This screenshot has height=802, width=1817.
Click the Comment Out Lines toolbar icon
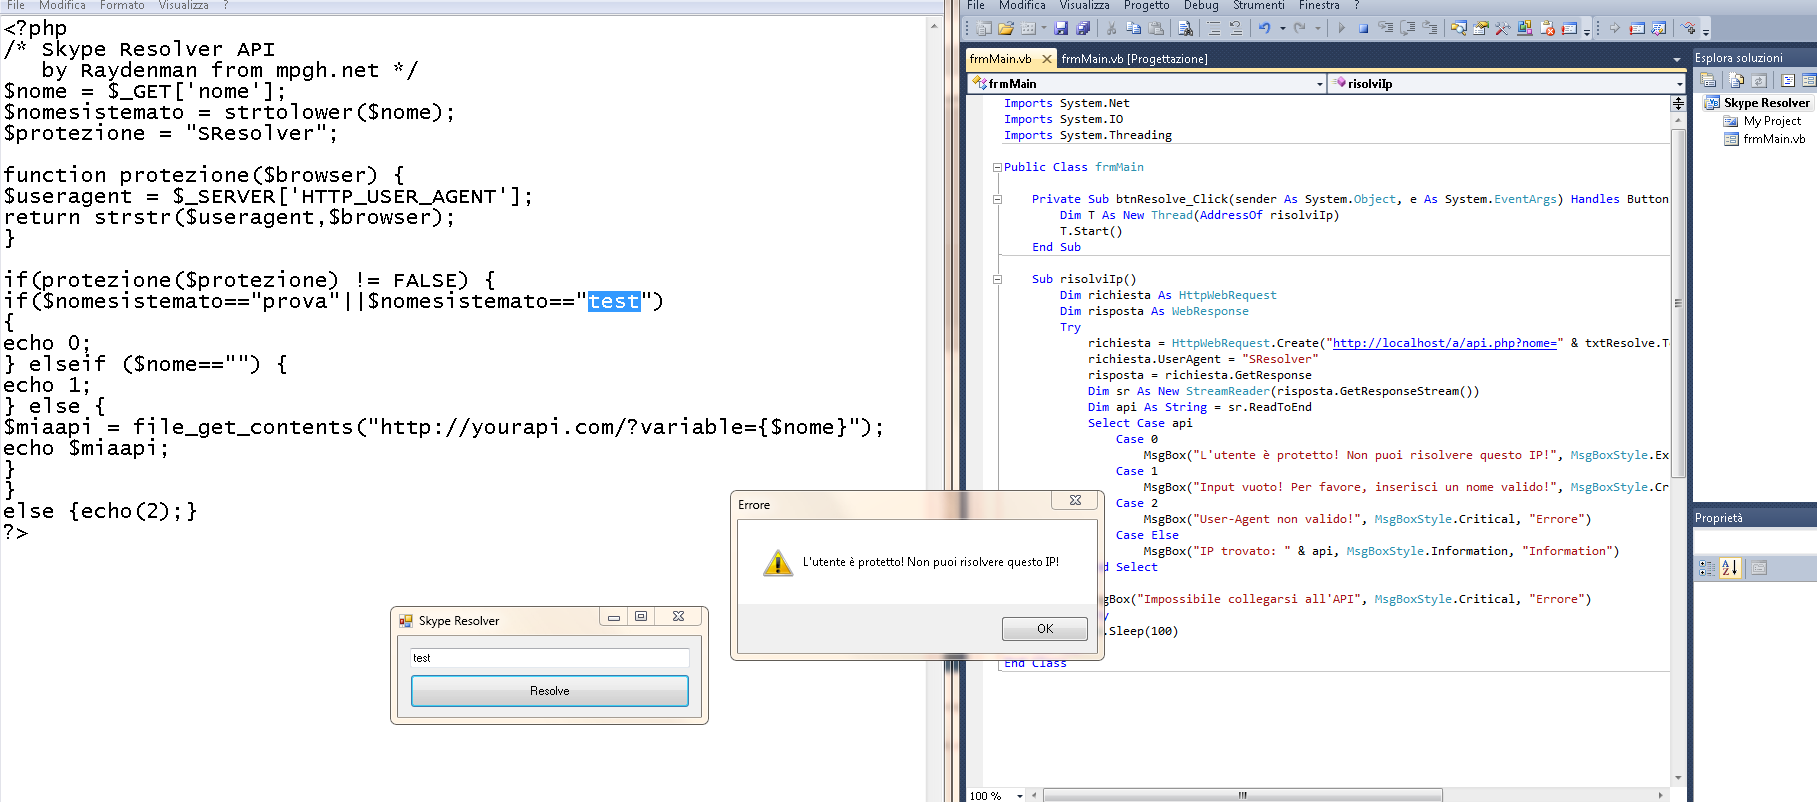1213,28
